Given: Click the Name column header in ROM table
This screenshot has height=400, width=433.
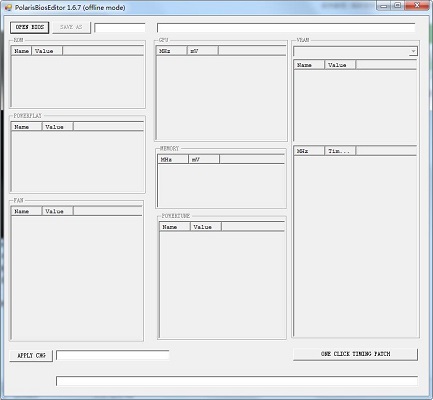Looking at the screenshot, I should click(x=21, y=51).
